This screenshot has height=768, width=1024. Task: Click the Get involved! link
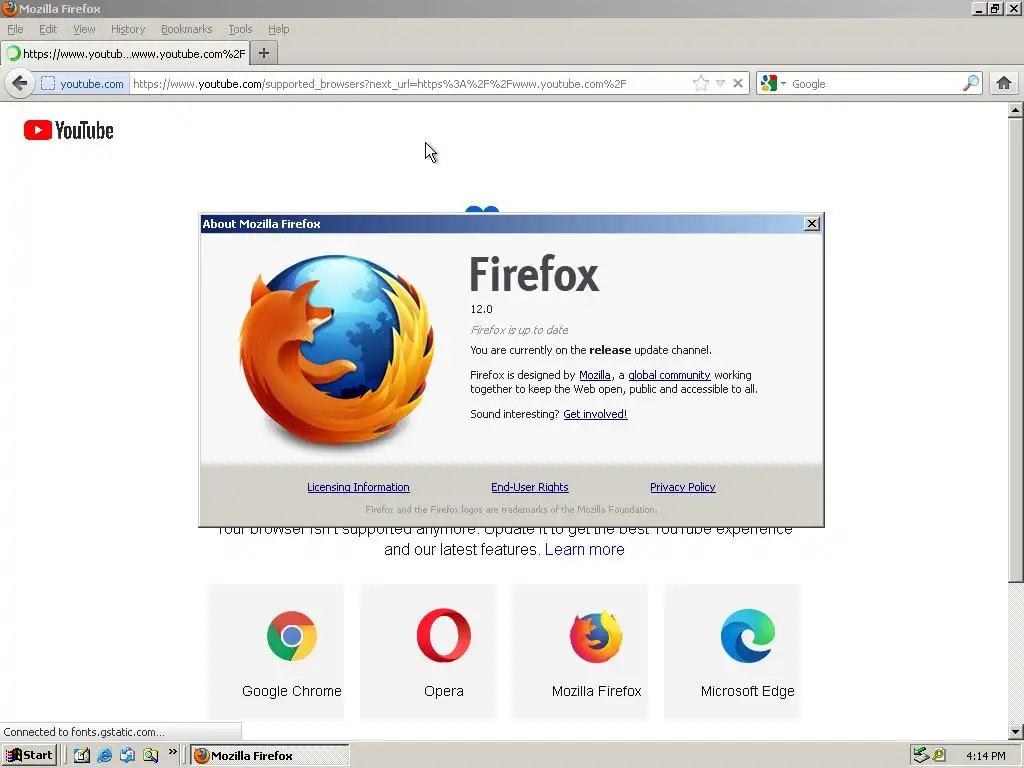pos(595,414)
